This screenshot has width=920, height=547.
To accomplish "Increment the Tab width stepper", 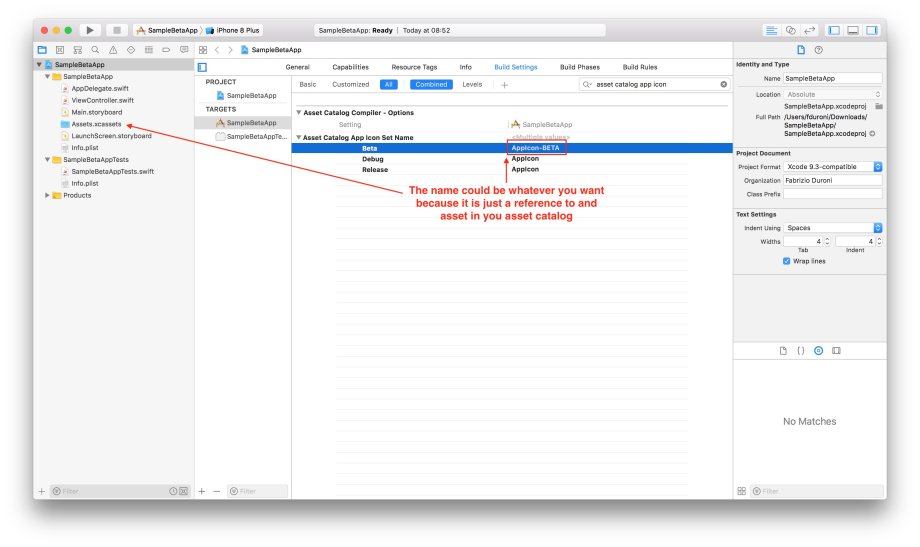I will tap(827, 239).
